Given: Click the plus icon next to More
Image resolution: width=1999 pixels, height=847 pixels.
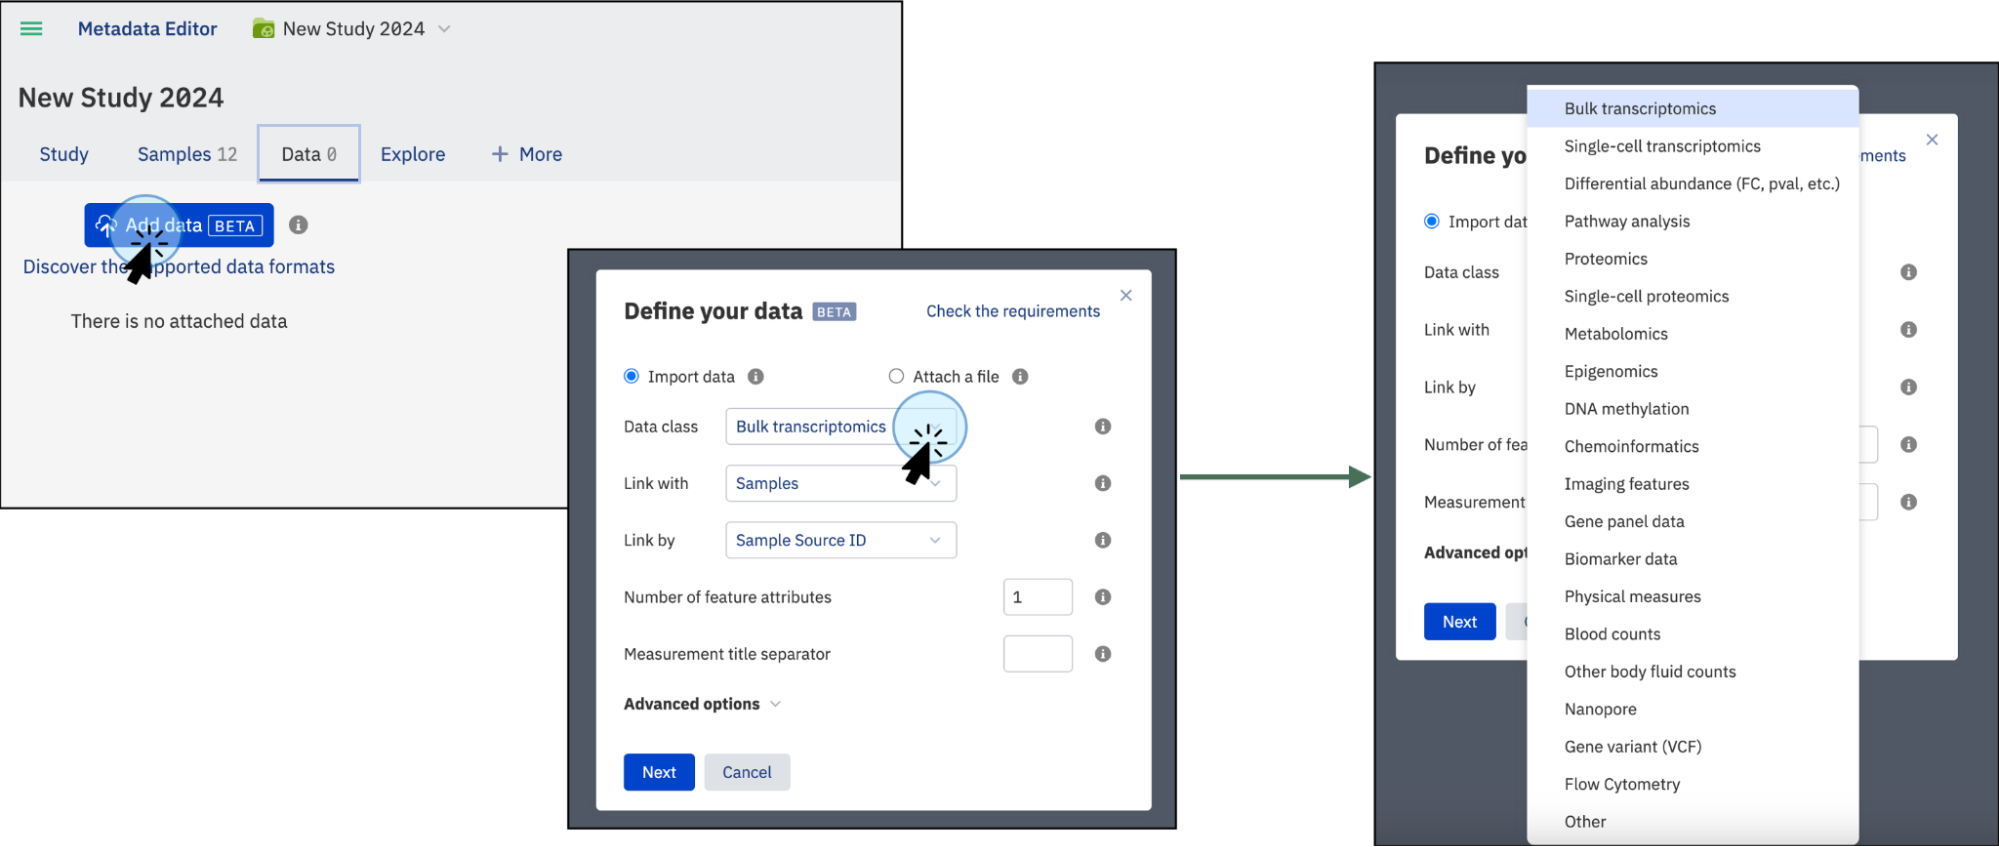Looking at the screenshot, I should (500, 154).
